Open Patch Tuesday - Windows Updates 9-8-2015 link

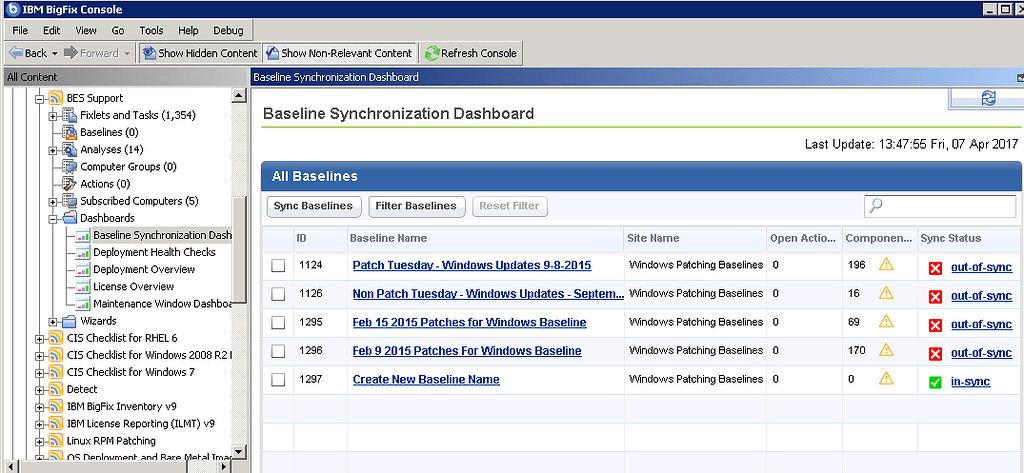click(x=472, y=265)
